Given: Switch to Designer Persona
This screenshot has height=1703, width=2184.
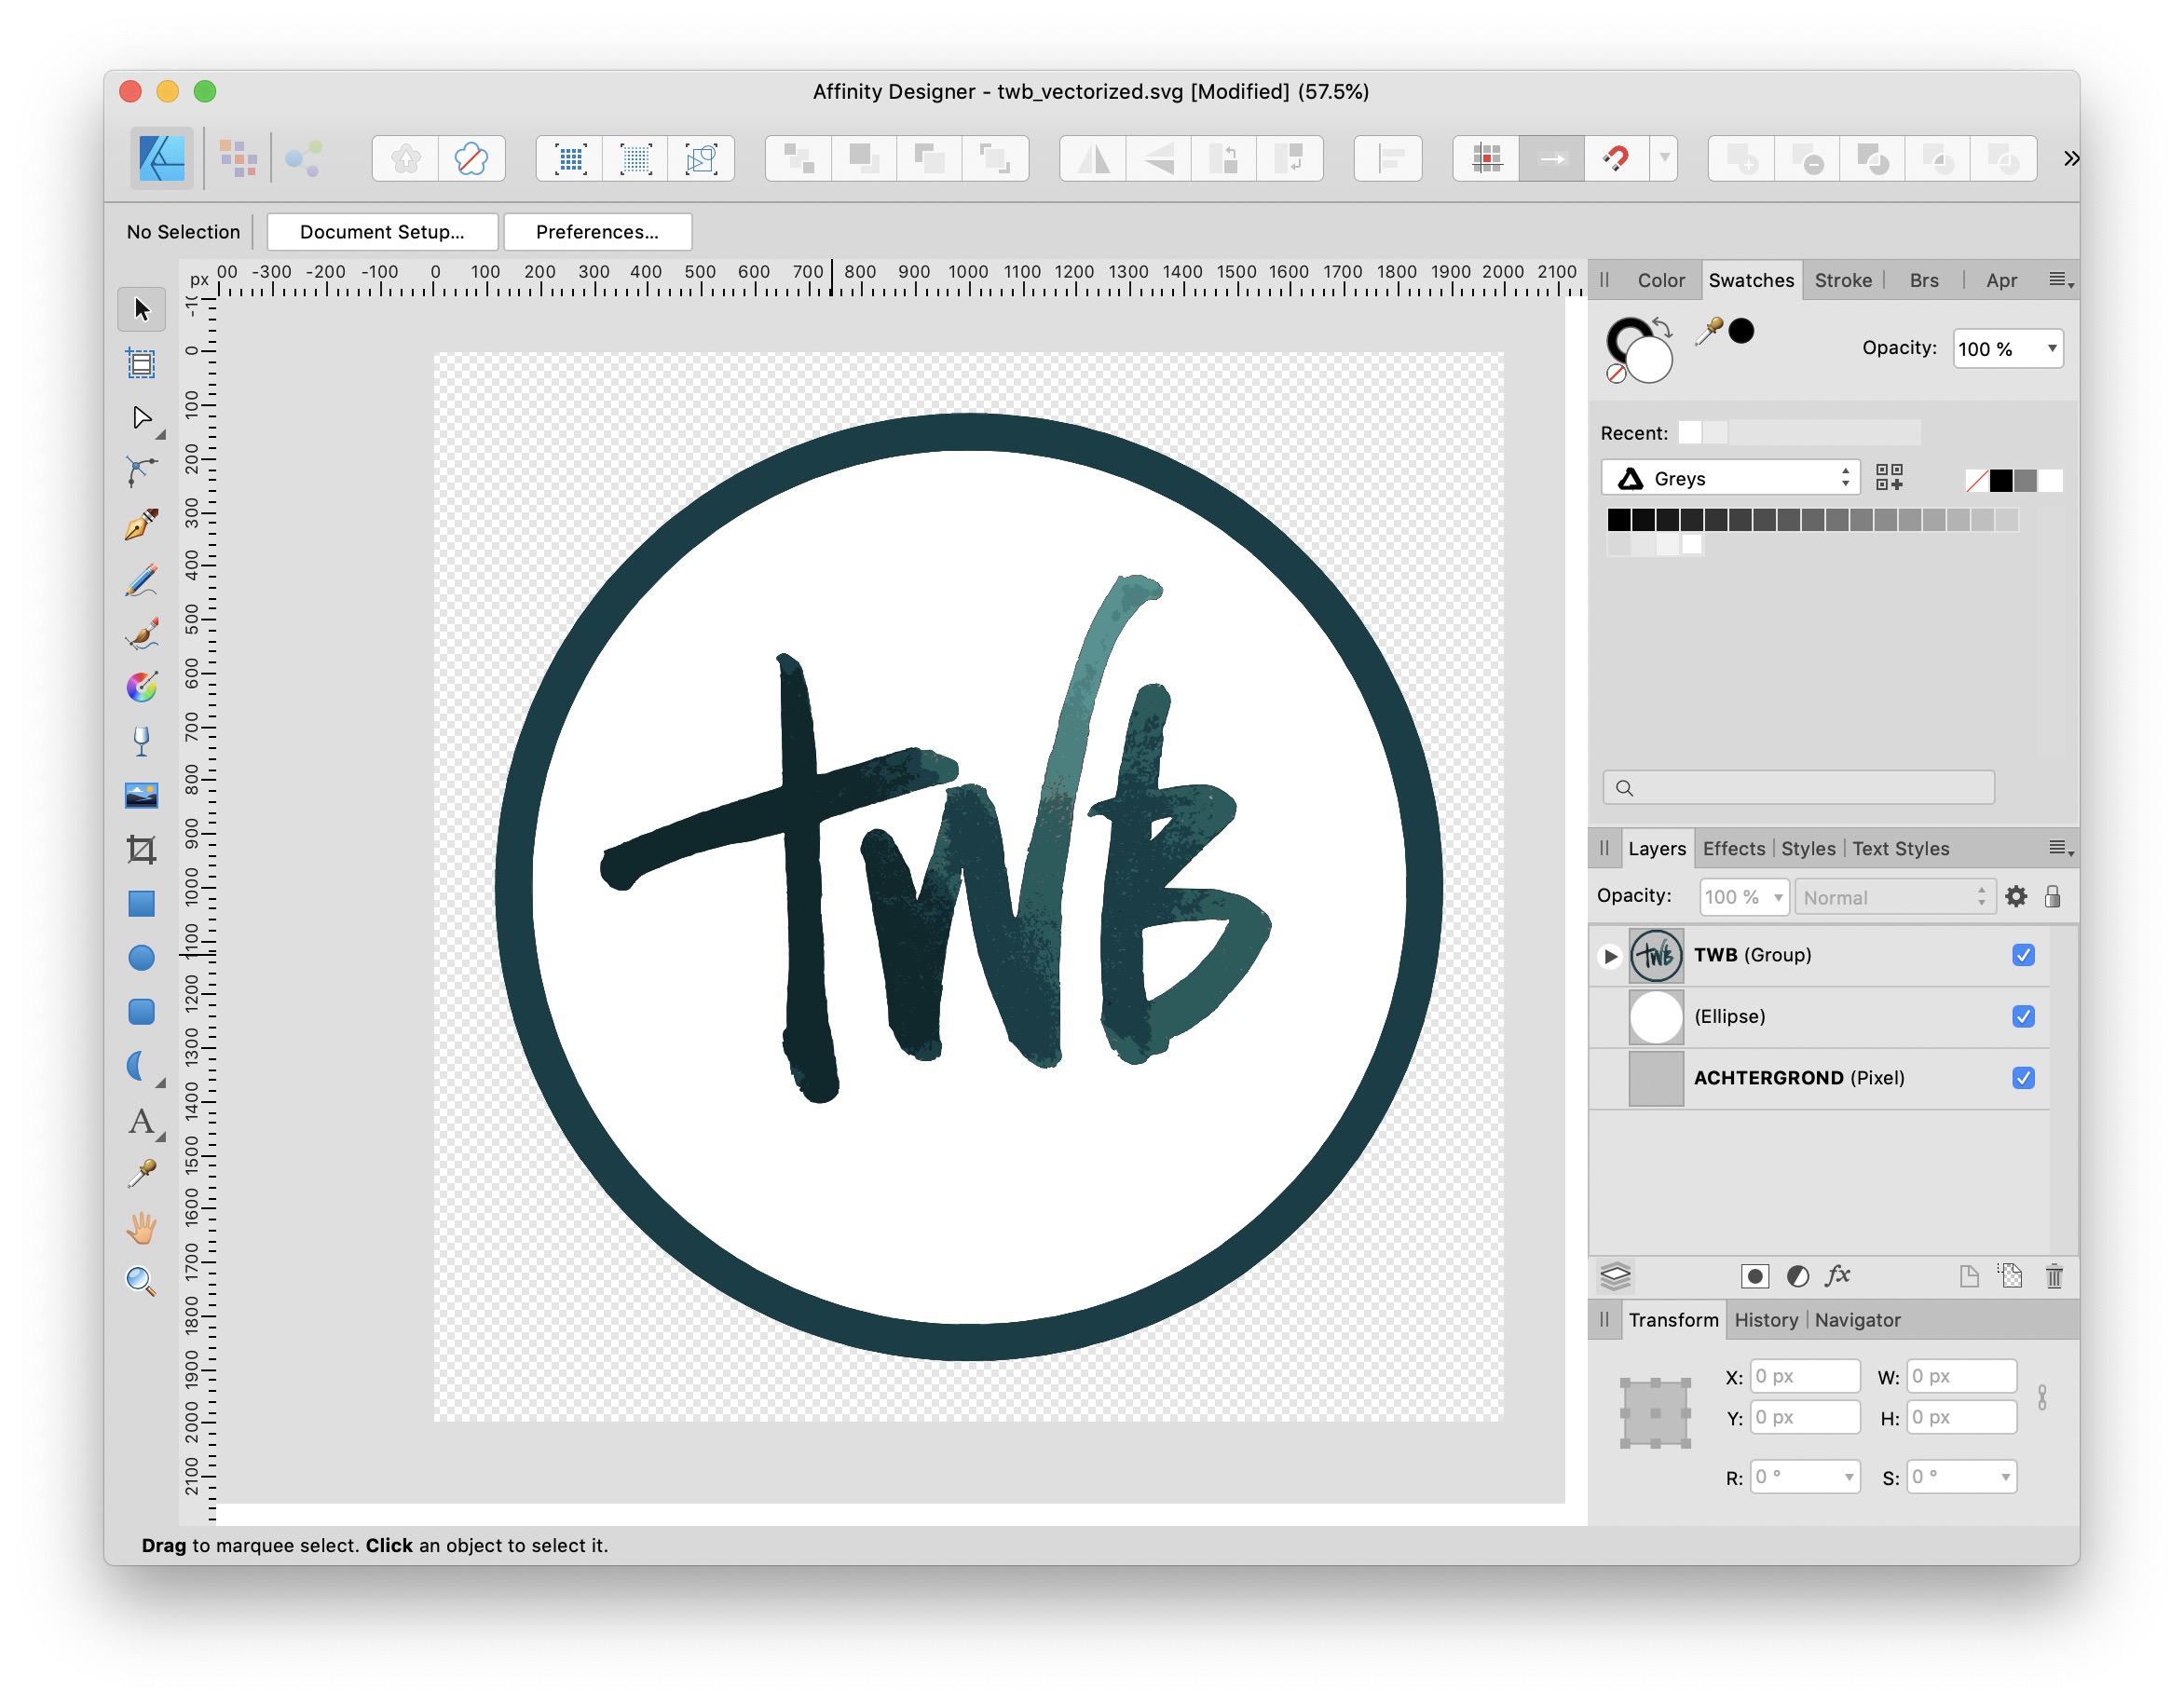Looking at the screenshot, I should [161, 158].
